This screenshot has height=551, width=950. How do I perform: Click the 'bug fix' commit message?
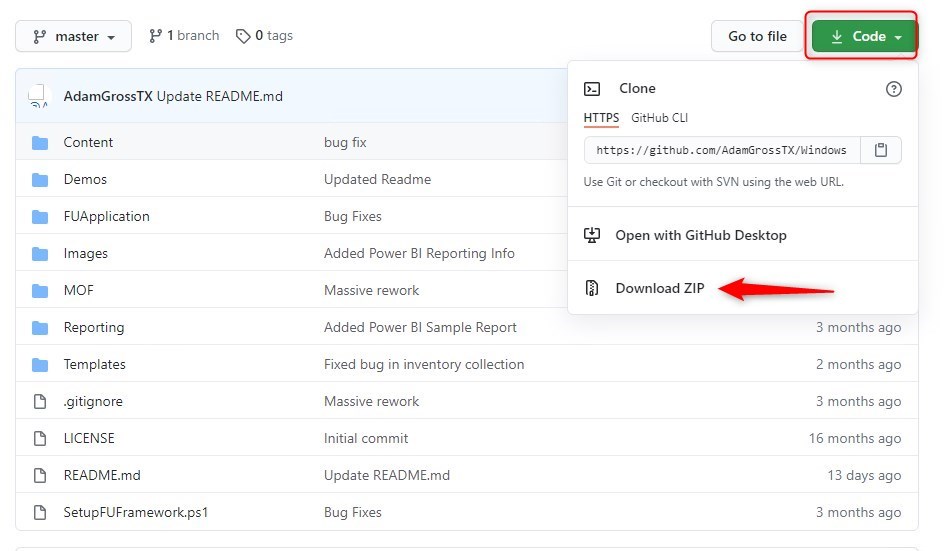click(x=345, y=142)
